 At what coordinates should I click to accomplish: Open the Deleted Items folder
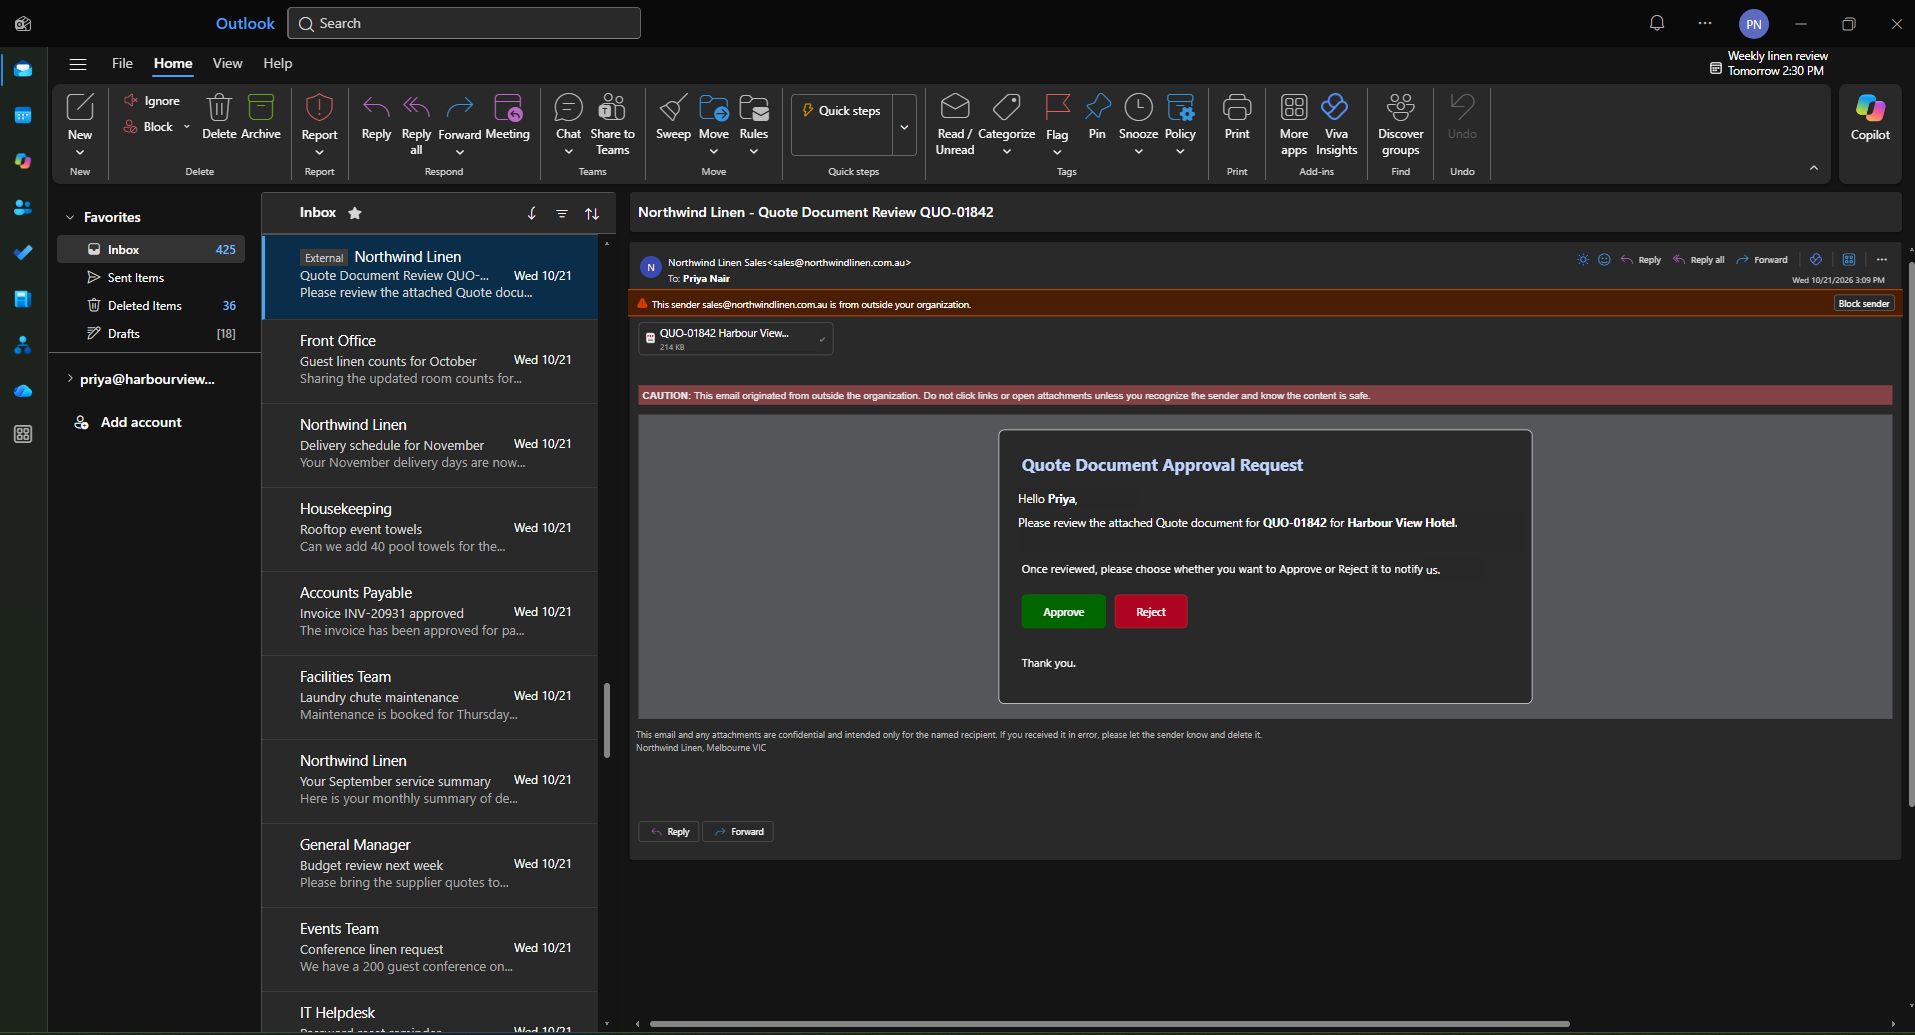[151, 306]
